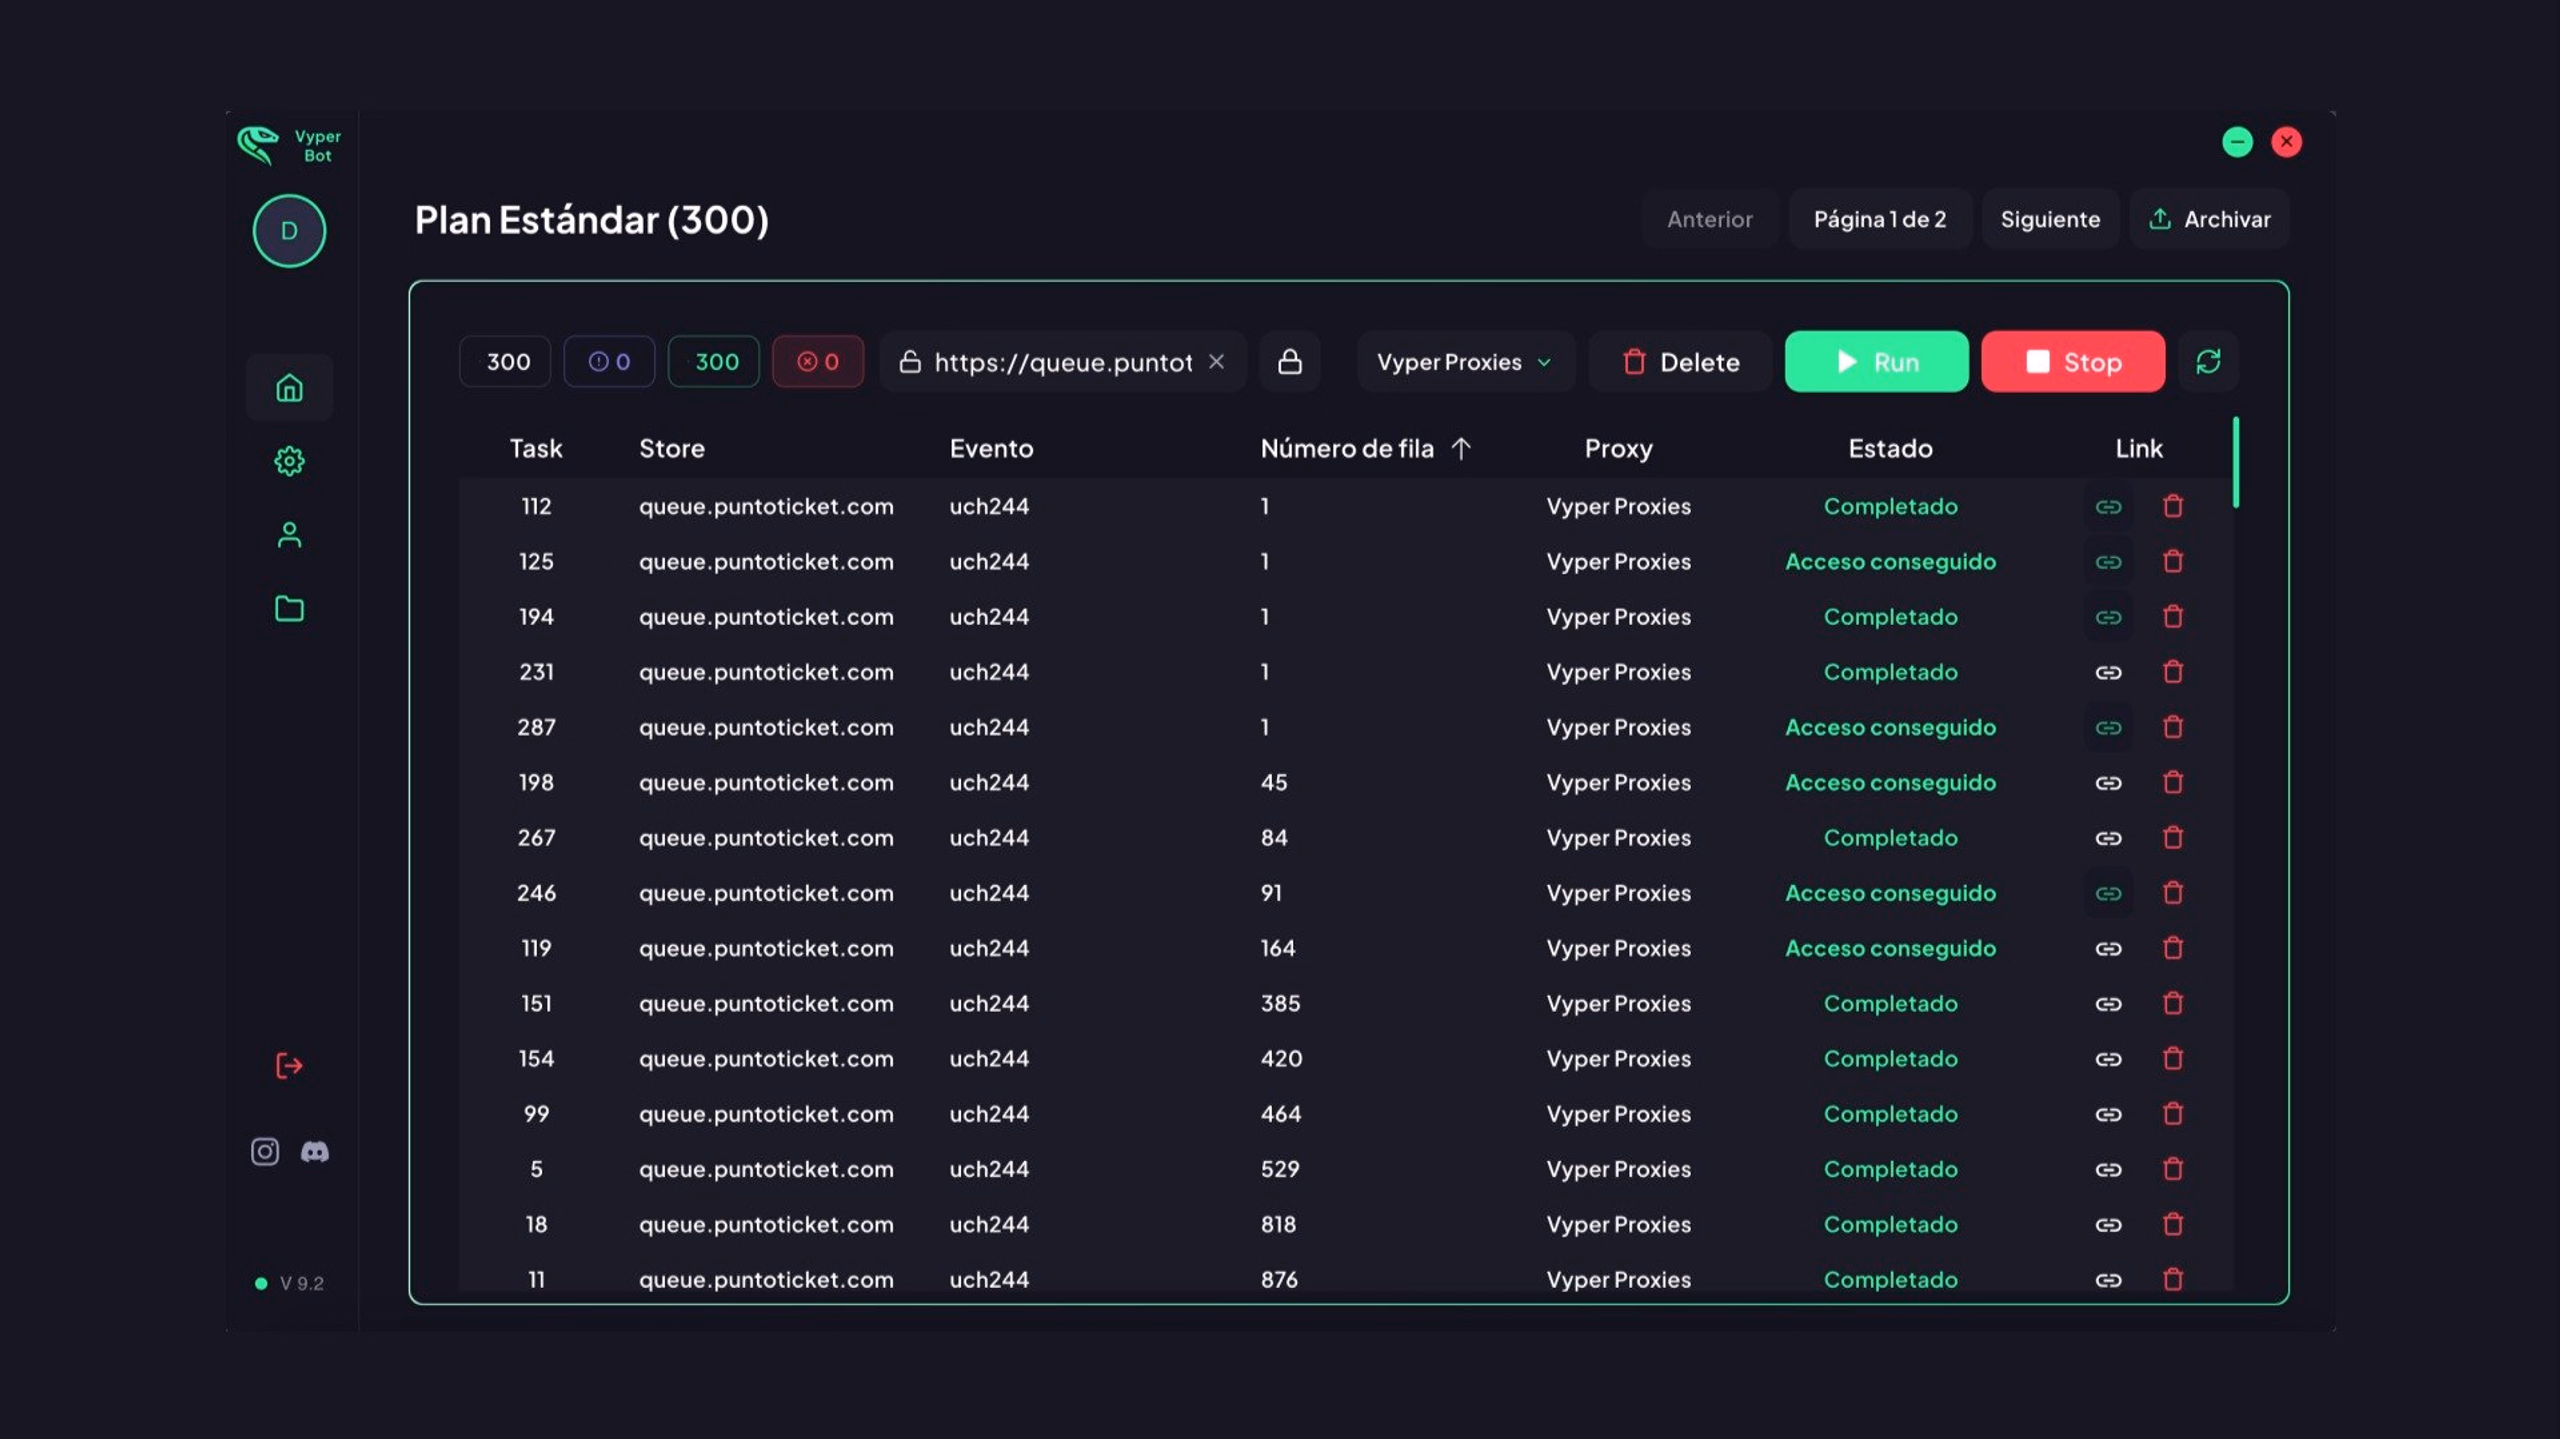Image resolution: width=2560 pixels, height=1439 pixels.
Task: Open link icon for task 231
Action: [2108, 672]
